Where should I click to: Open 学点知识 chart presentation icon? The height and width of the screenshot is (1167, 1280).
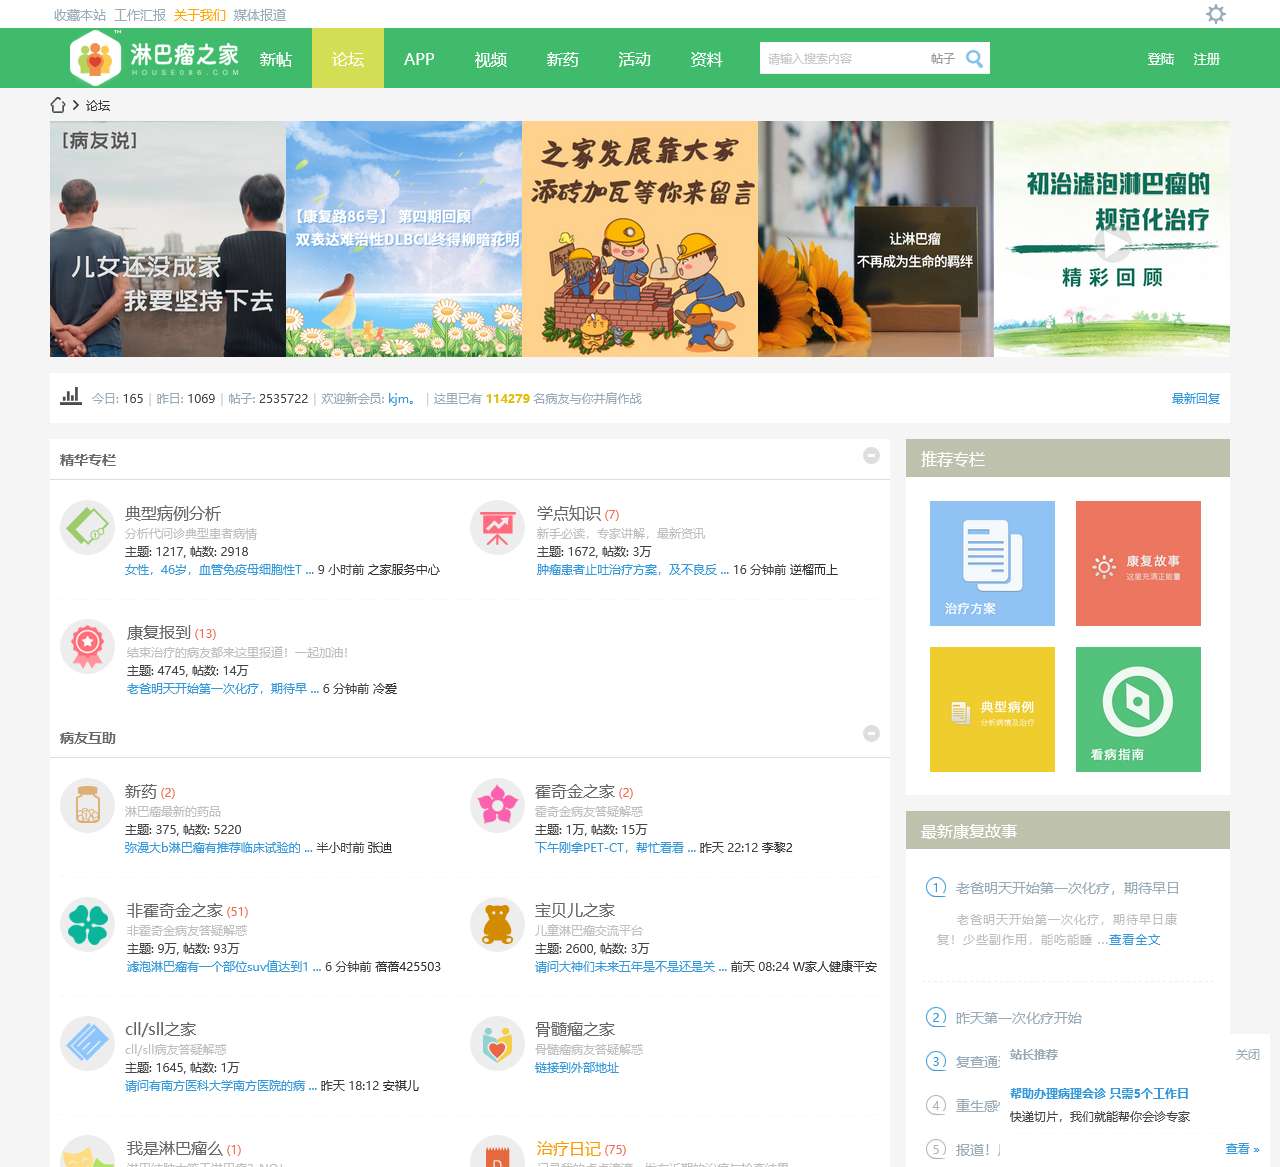[497, 529]
